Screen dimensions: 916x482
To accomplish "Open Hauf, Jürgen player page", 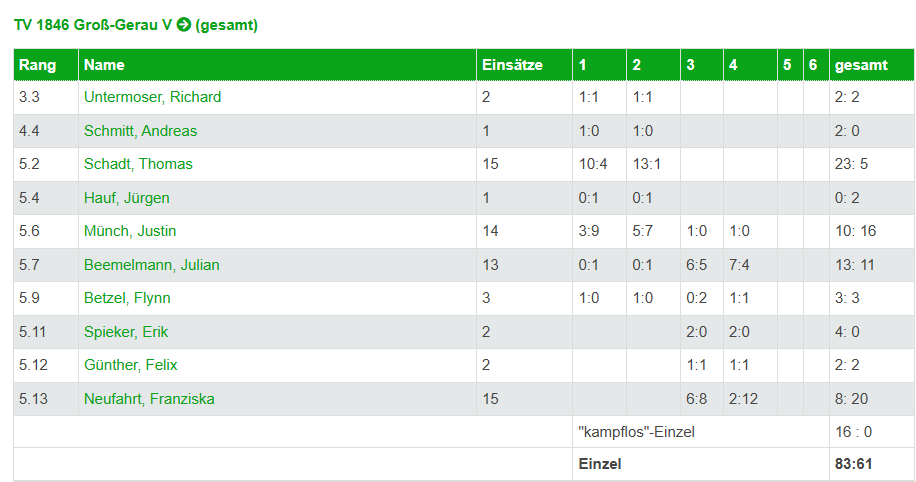I will tap(127, 198).
